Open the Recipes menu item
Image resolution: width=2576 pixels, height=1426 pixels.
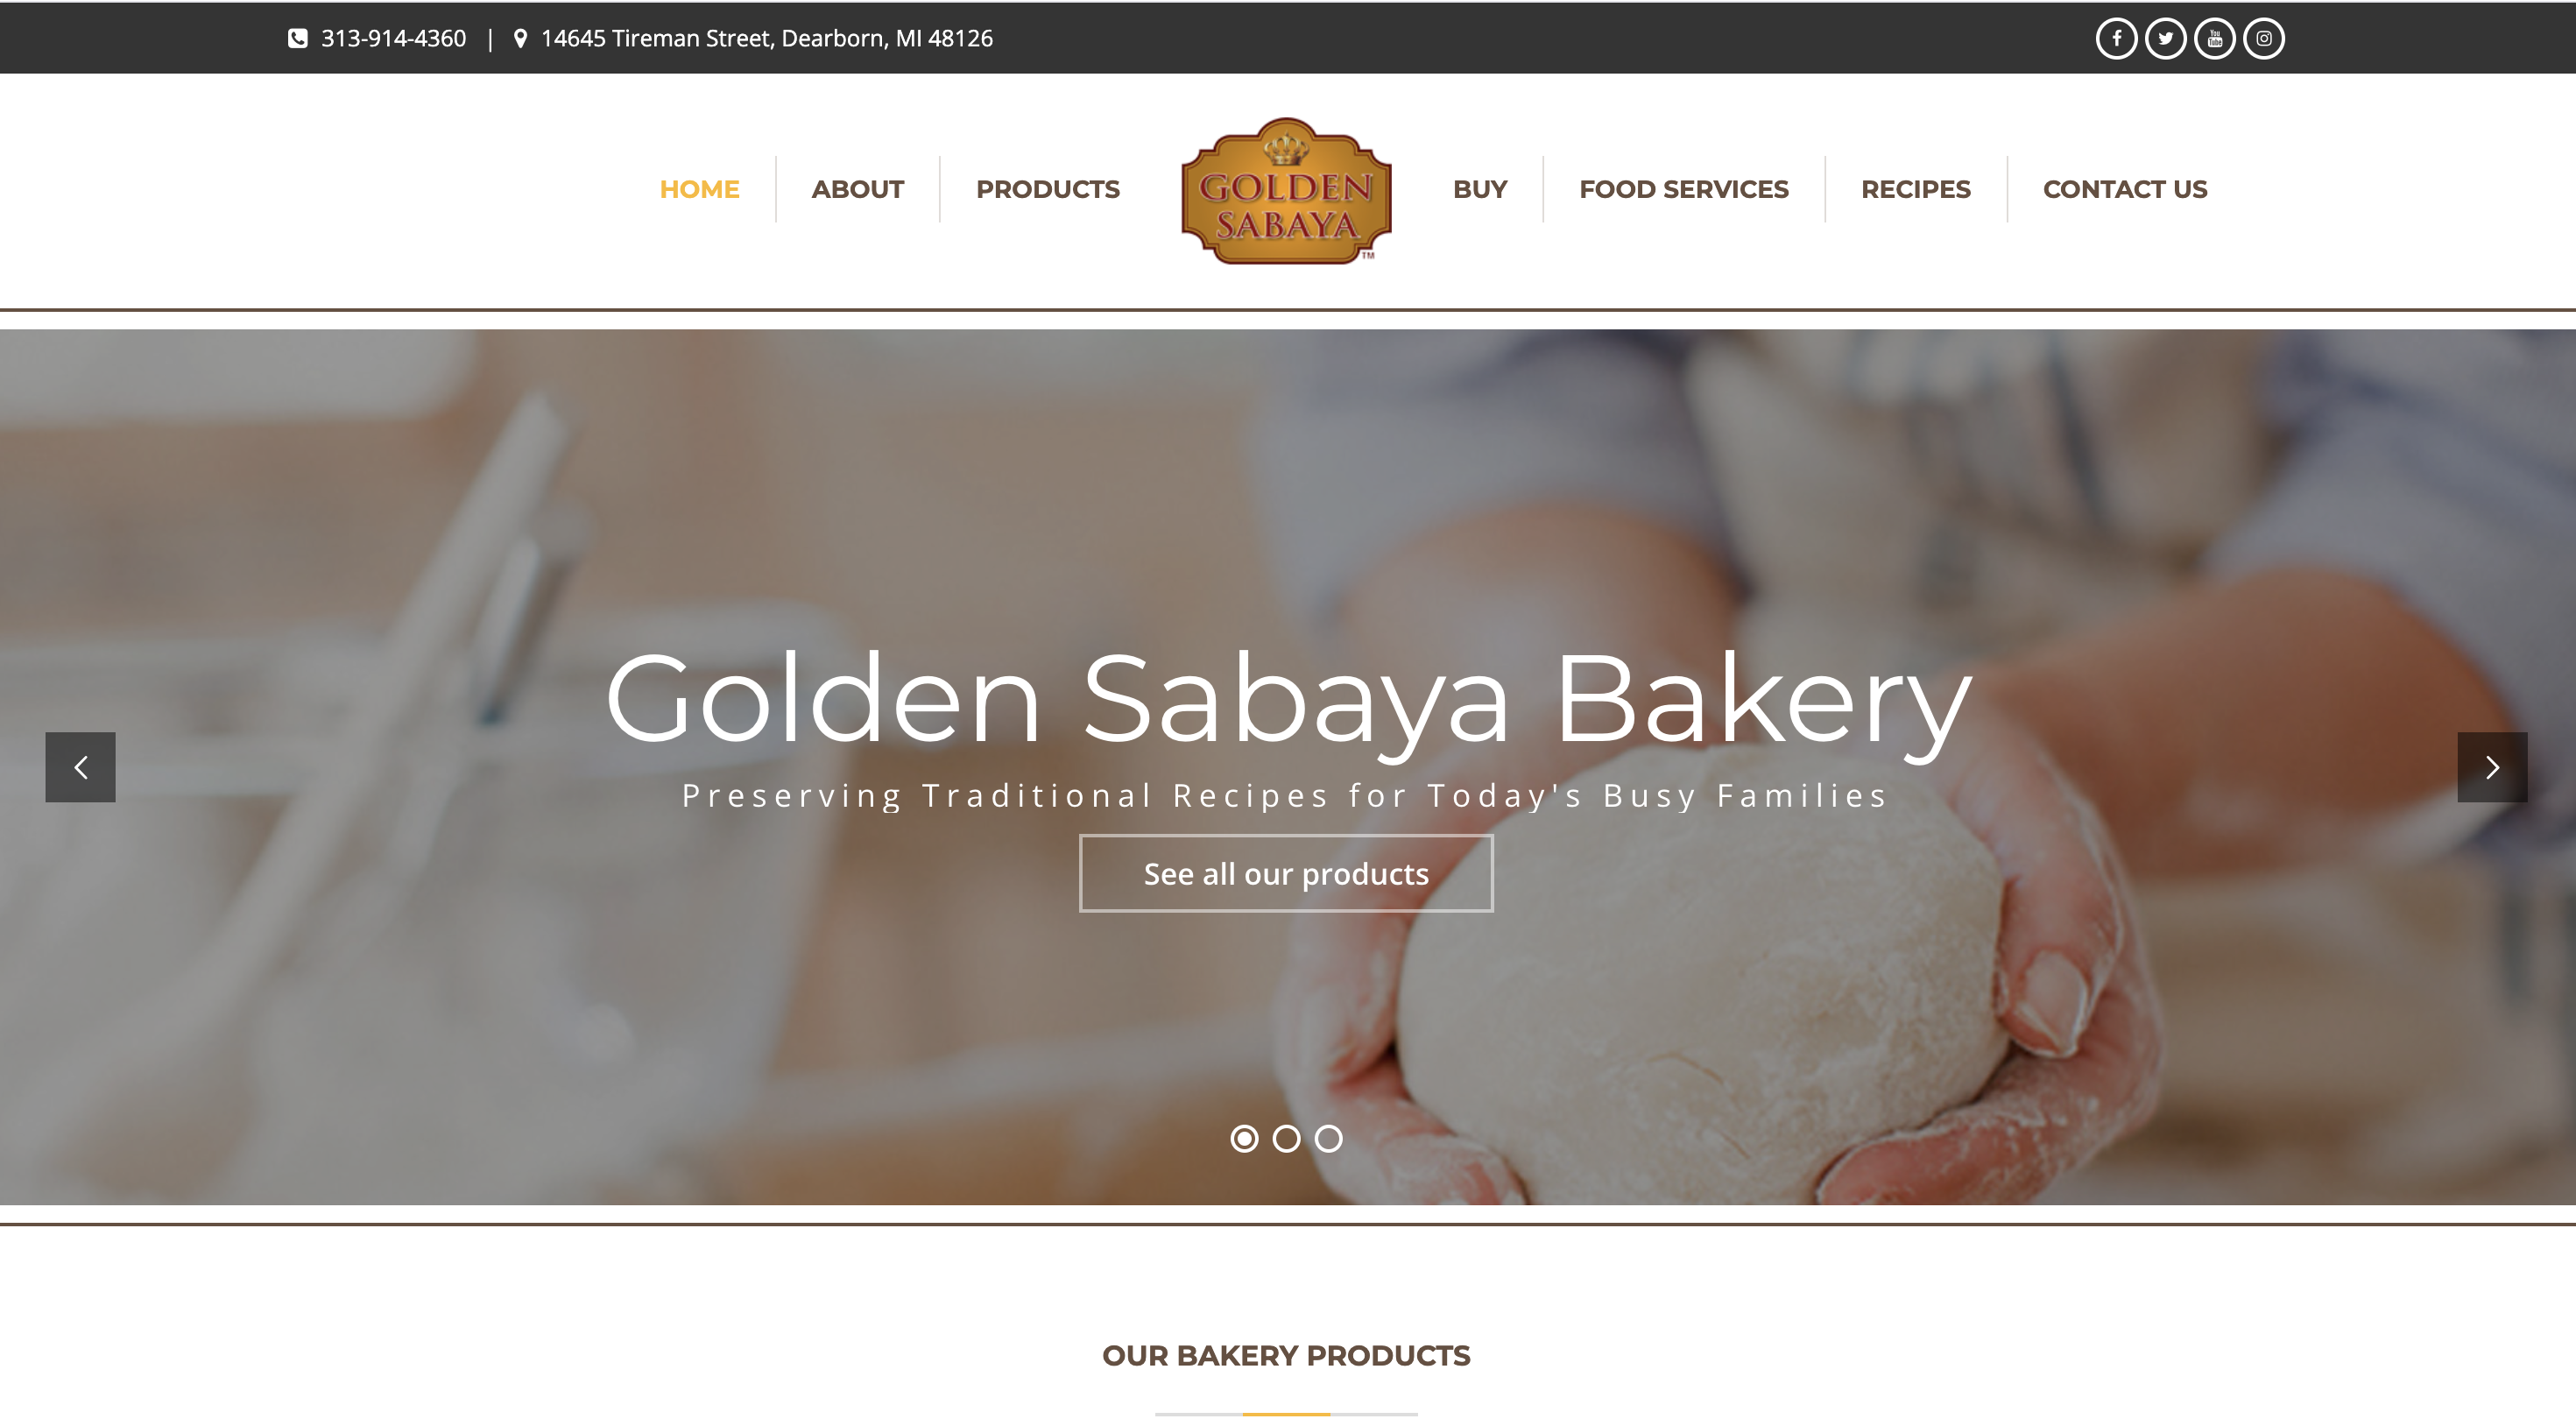click(x=1915, y=189)
